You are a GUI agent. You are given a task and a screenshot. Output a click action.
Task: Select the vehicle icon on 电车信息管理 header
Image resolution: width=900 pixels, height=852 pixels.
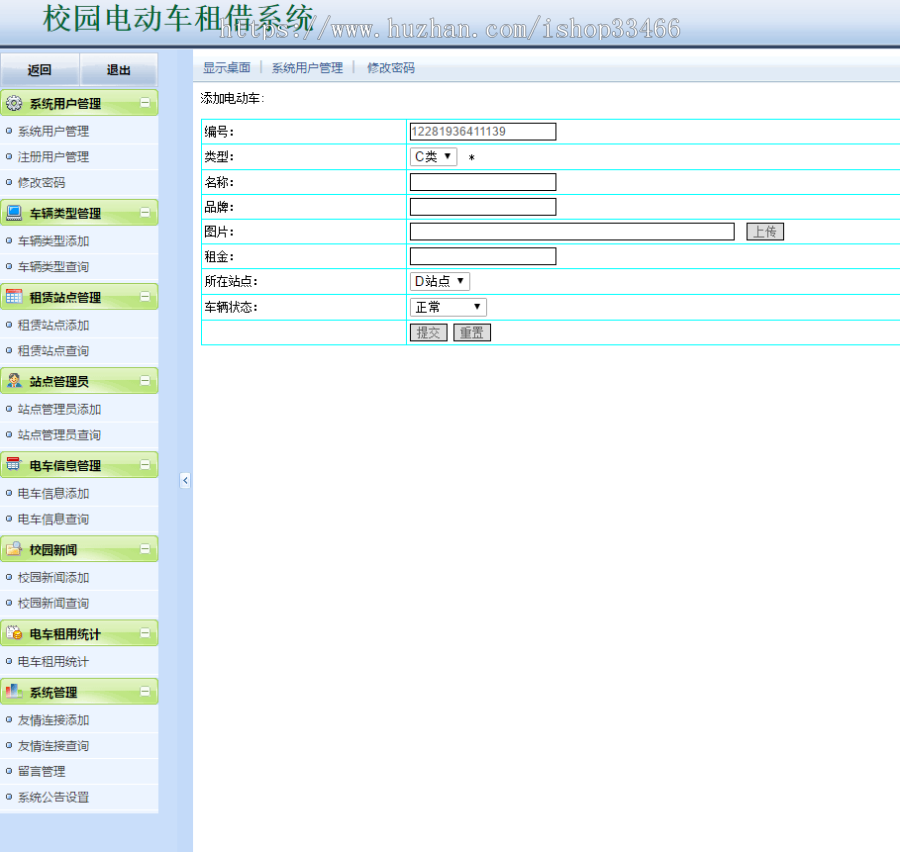point(14,465)
